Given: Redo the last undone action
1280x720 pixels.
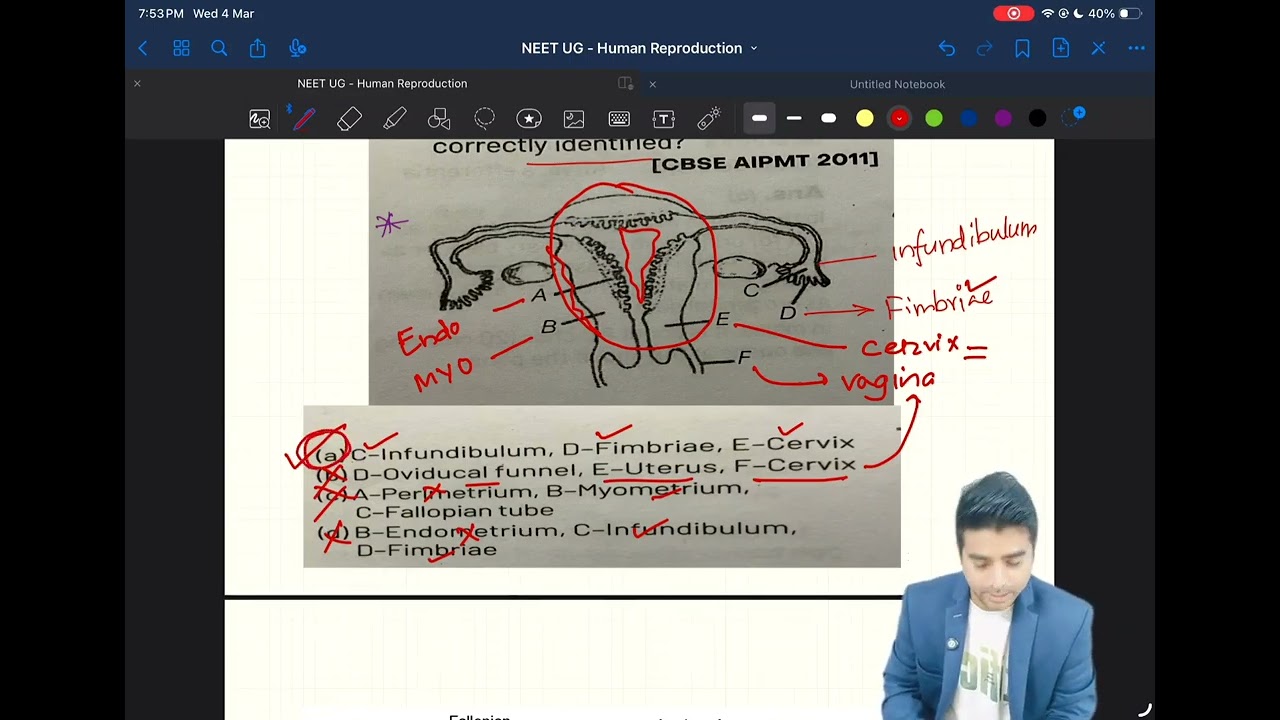Looking at the screenshot, I should pos(984,48).
